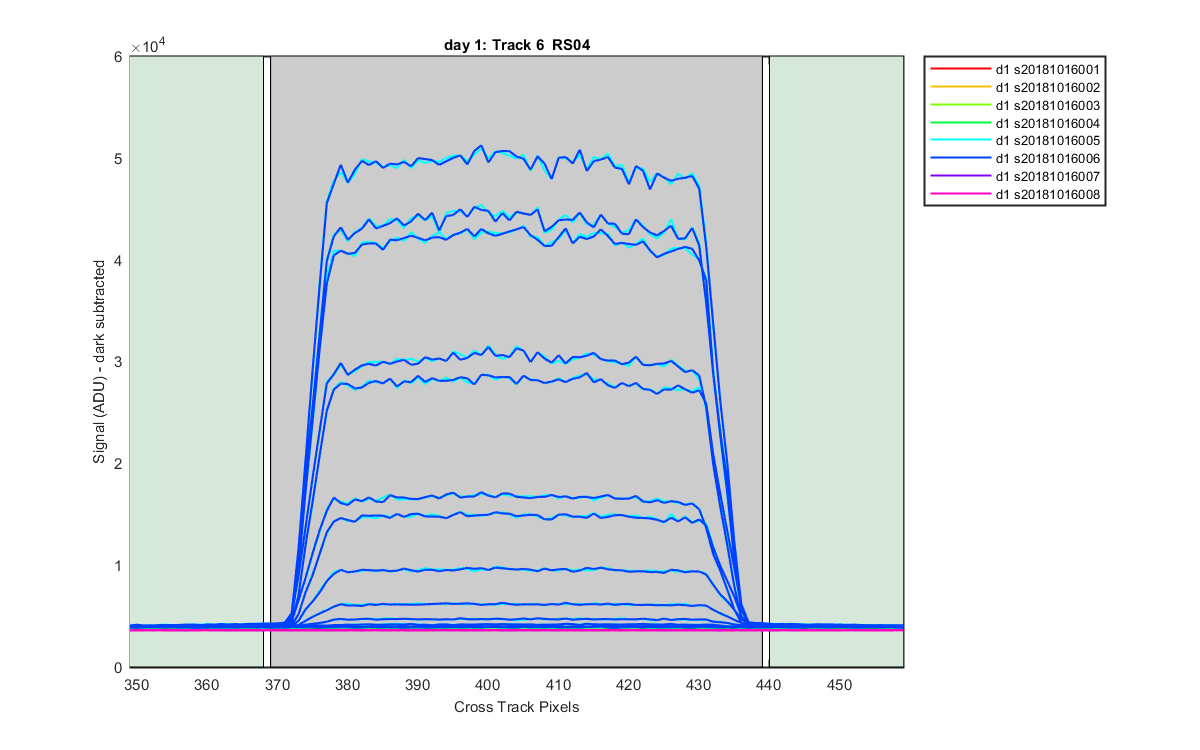Click the y-axis tick label 5
Image resolution: width=1200 pixels, height=750 pixels.
(x=119, y=159)
